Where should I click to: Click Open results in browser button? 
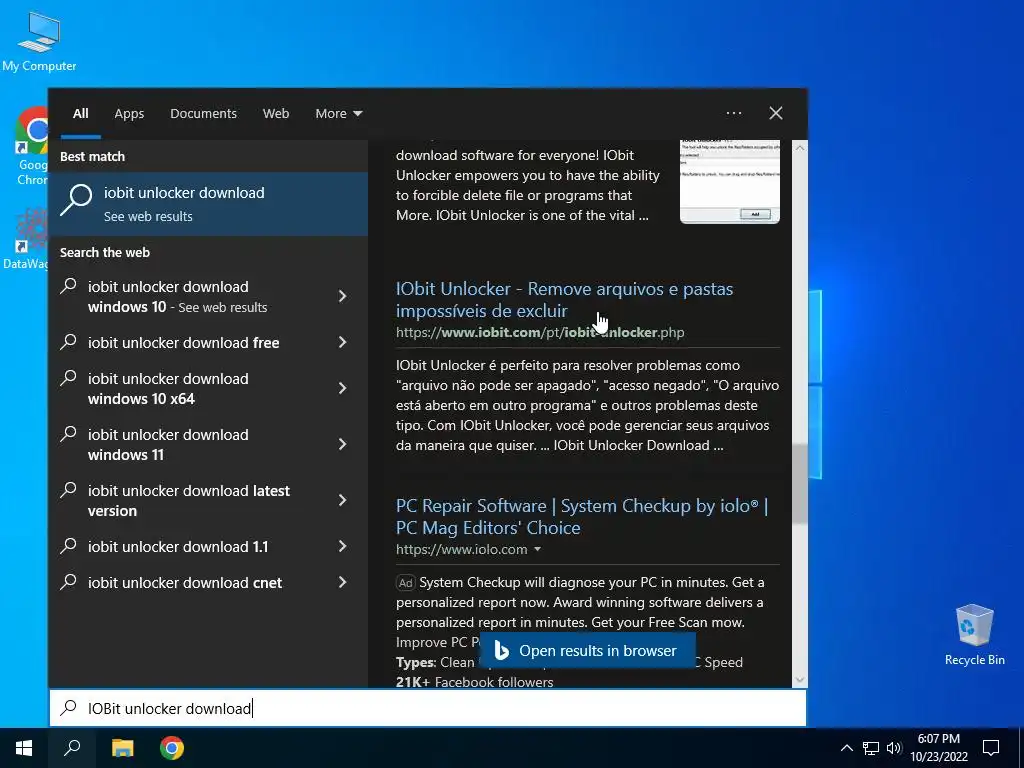(x=587, y=650)
